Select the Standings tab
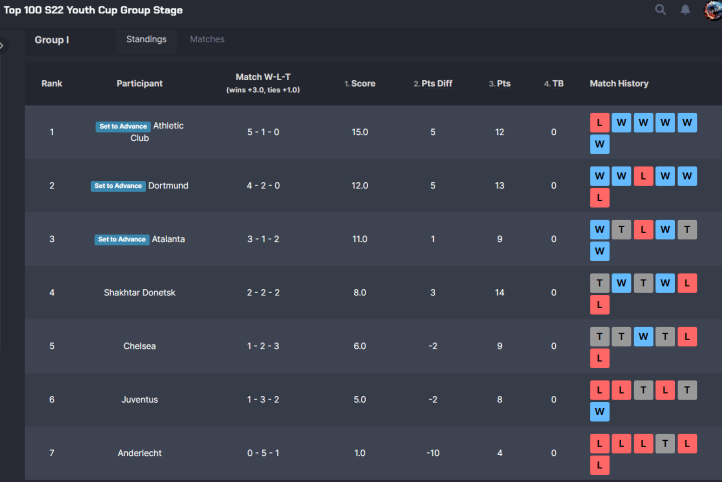 146,40
